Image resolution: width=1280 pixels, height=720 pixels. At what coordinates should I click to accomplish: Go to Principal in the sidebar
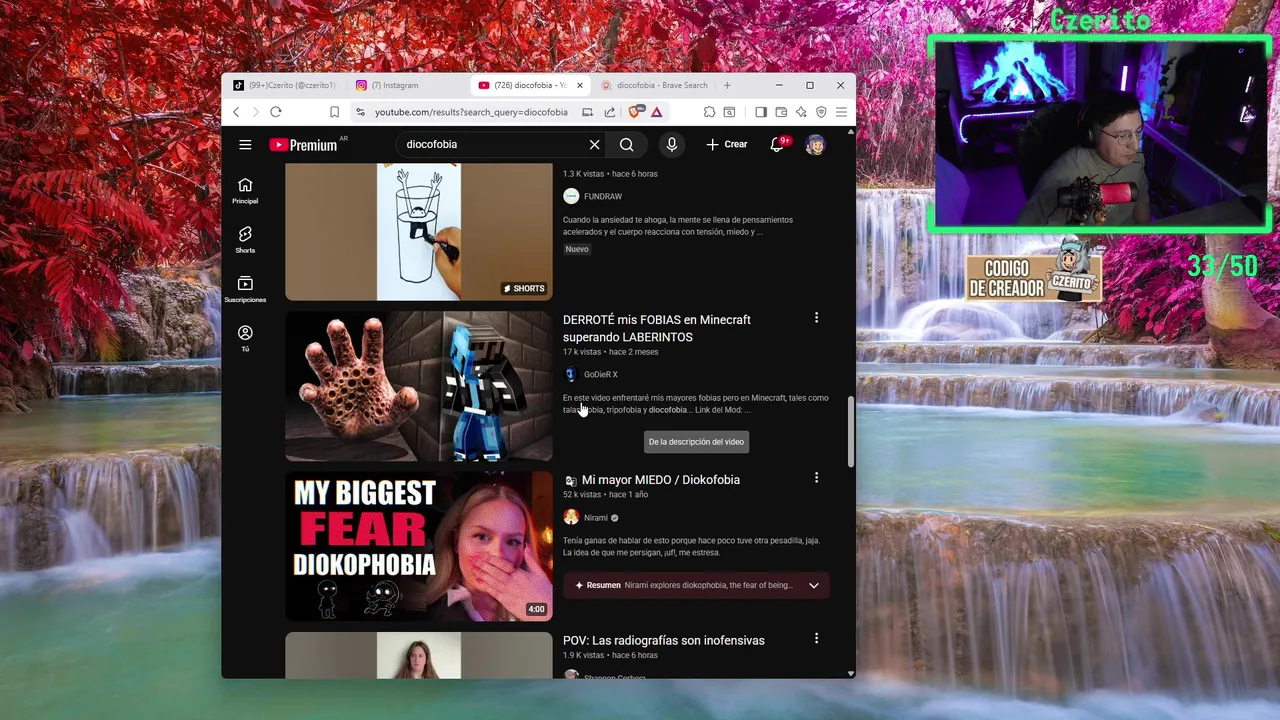(x=245, y=191)
